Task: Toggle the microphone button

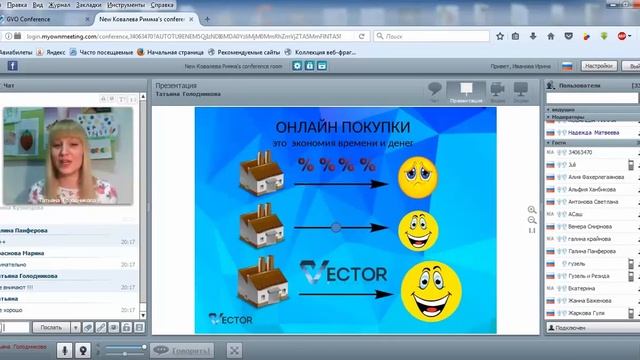Action: 64,350
